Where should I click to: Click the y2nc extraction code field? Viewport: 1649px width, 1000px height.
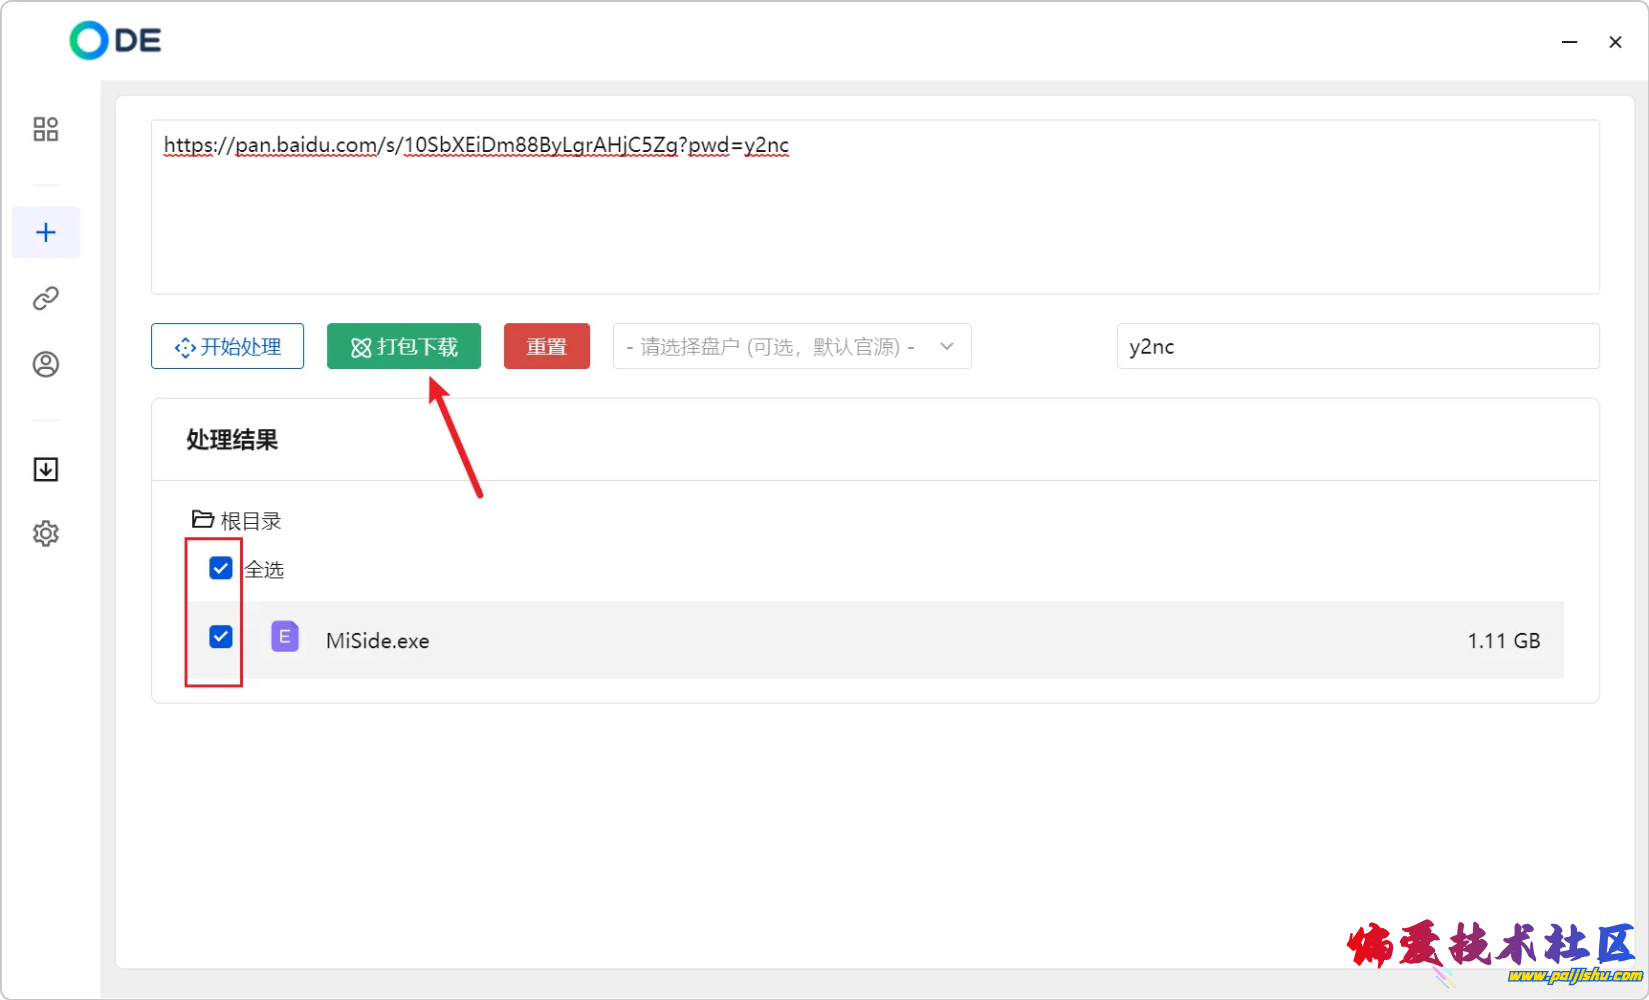(x=1356, y=347)
